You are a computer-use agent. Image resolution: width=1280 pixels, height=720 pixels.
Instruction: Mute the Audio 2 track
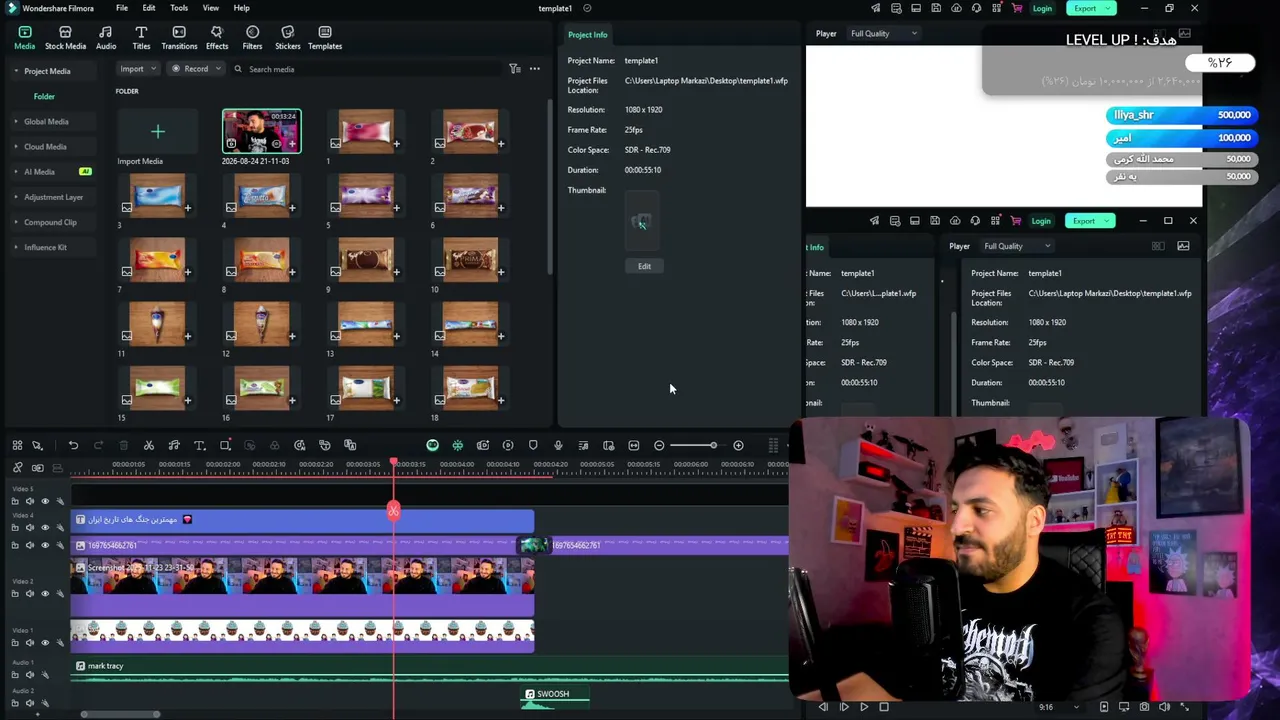coord(30,703)
